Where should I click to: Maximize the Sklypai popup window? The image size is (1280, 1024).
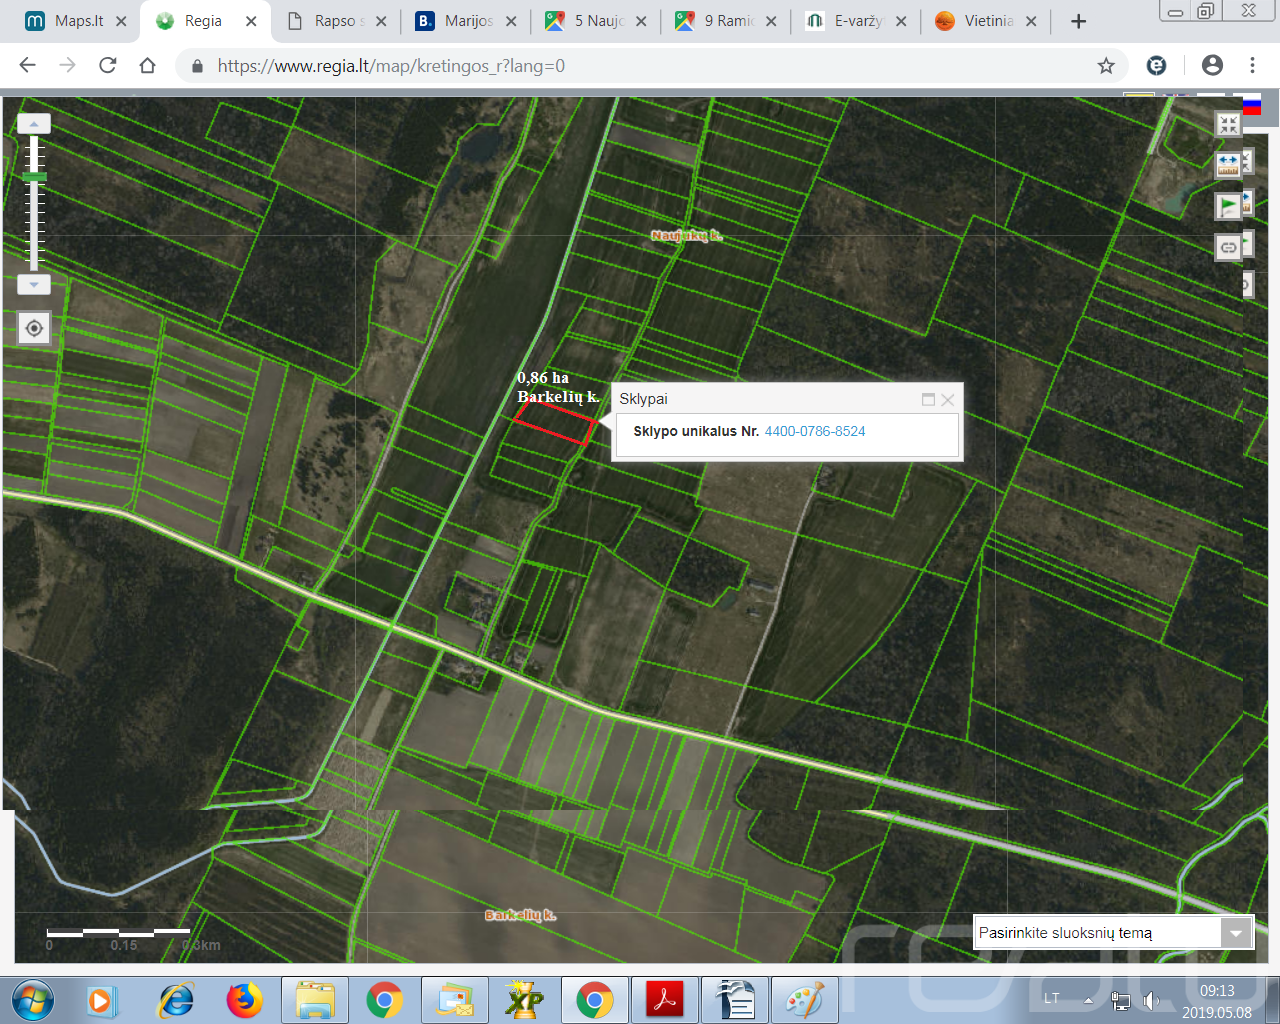[x=928, y=399]
